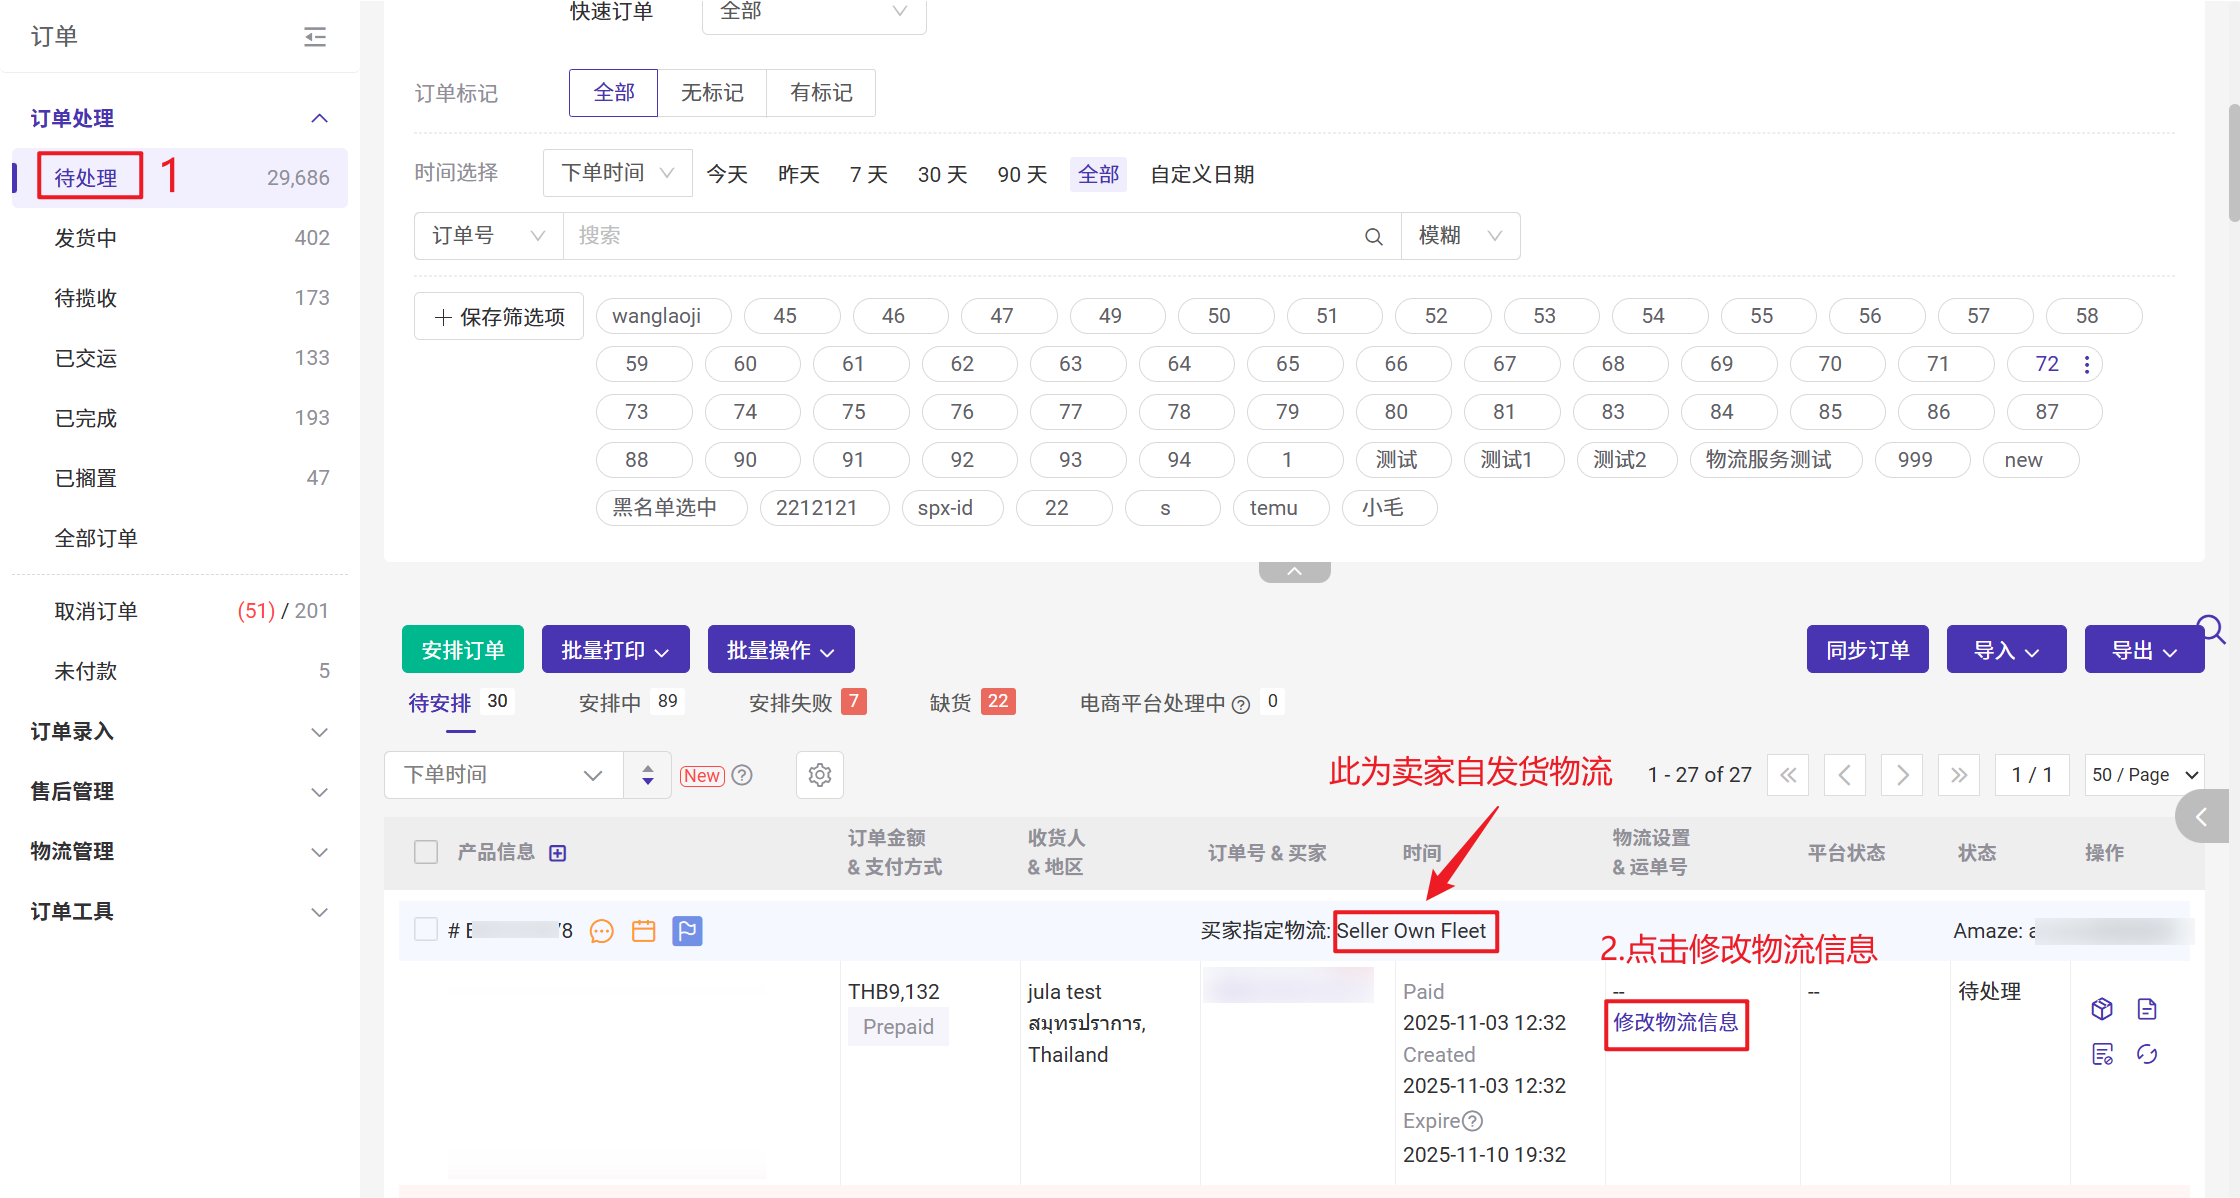Click the order number search input field

(x=960, y=236)
